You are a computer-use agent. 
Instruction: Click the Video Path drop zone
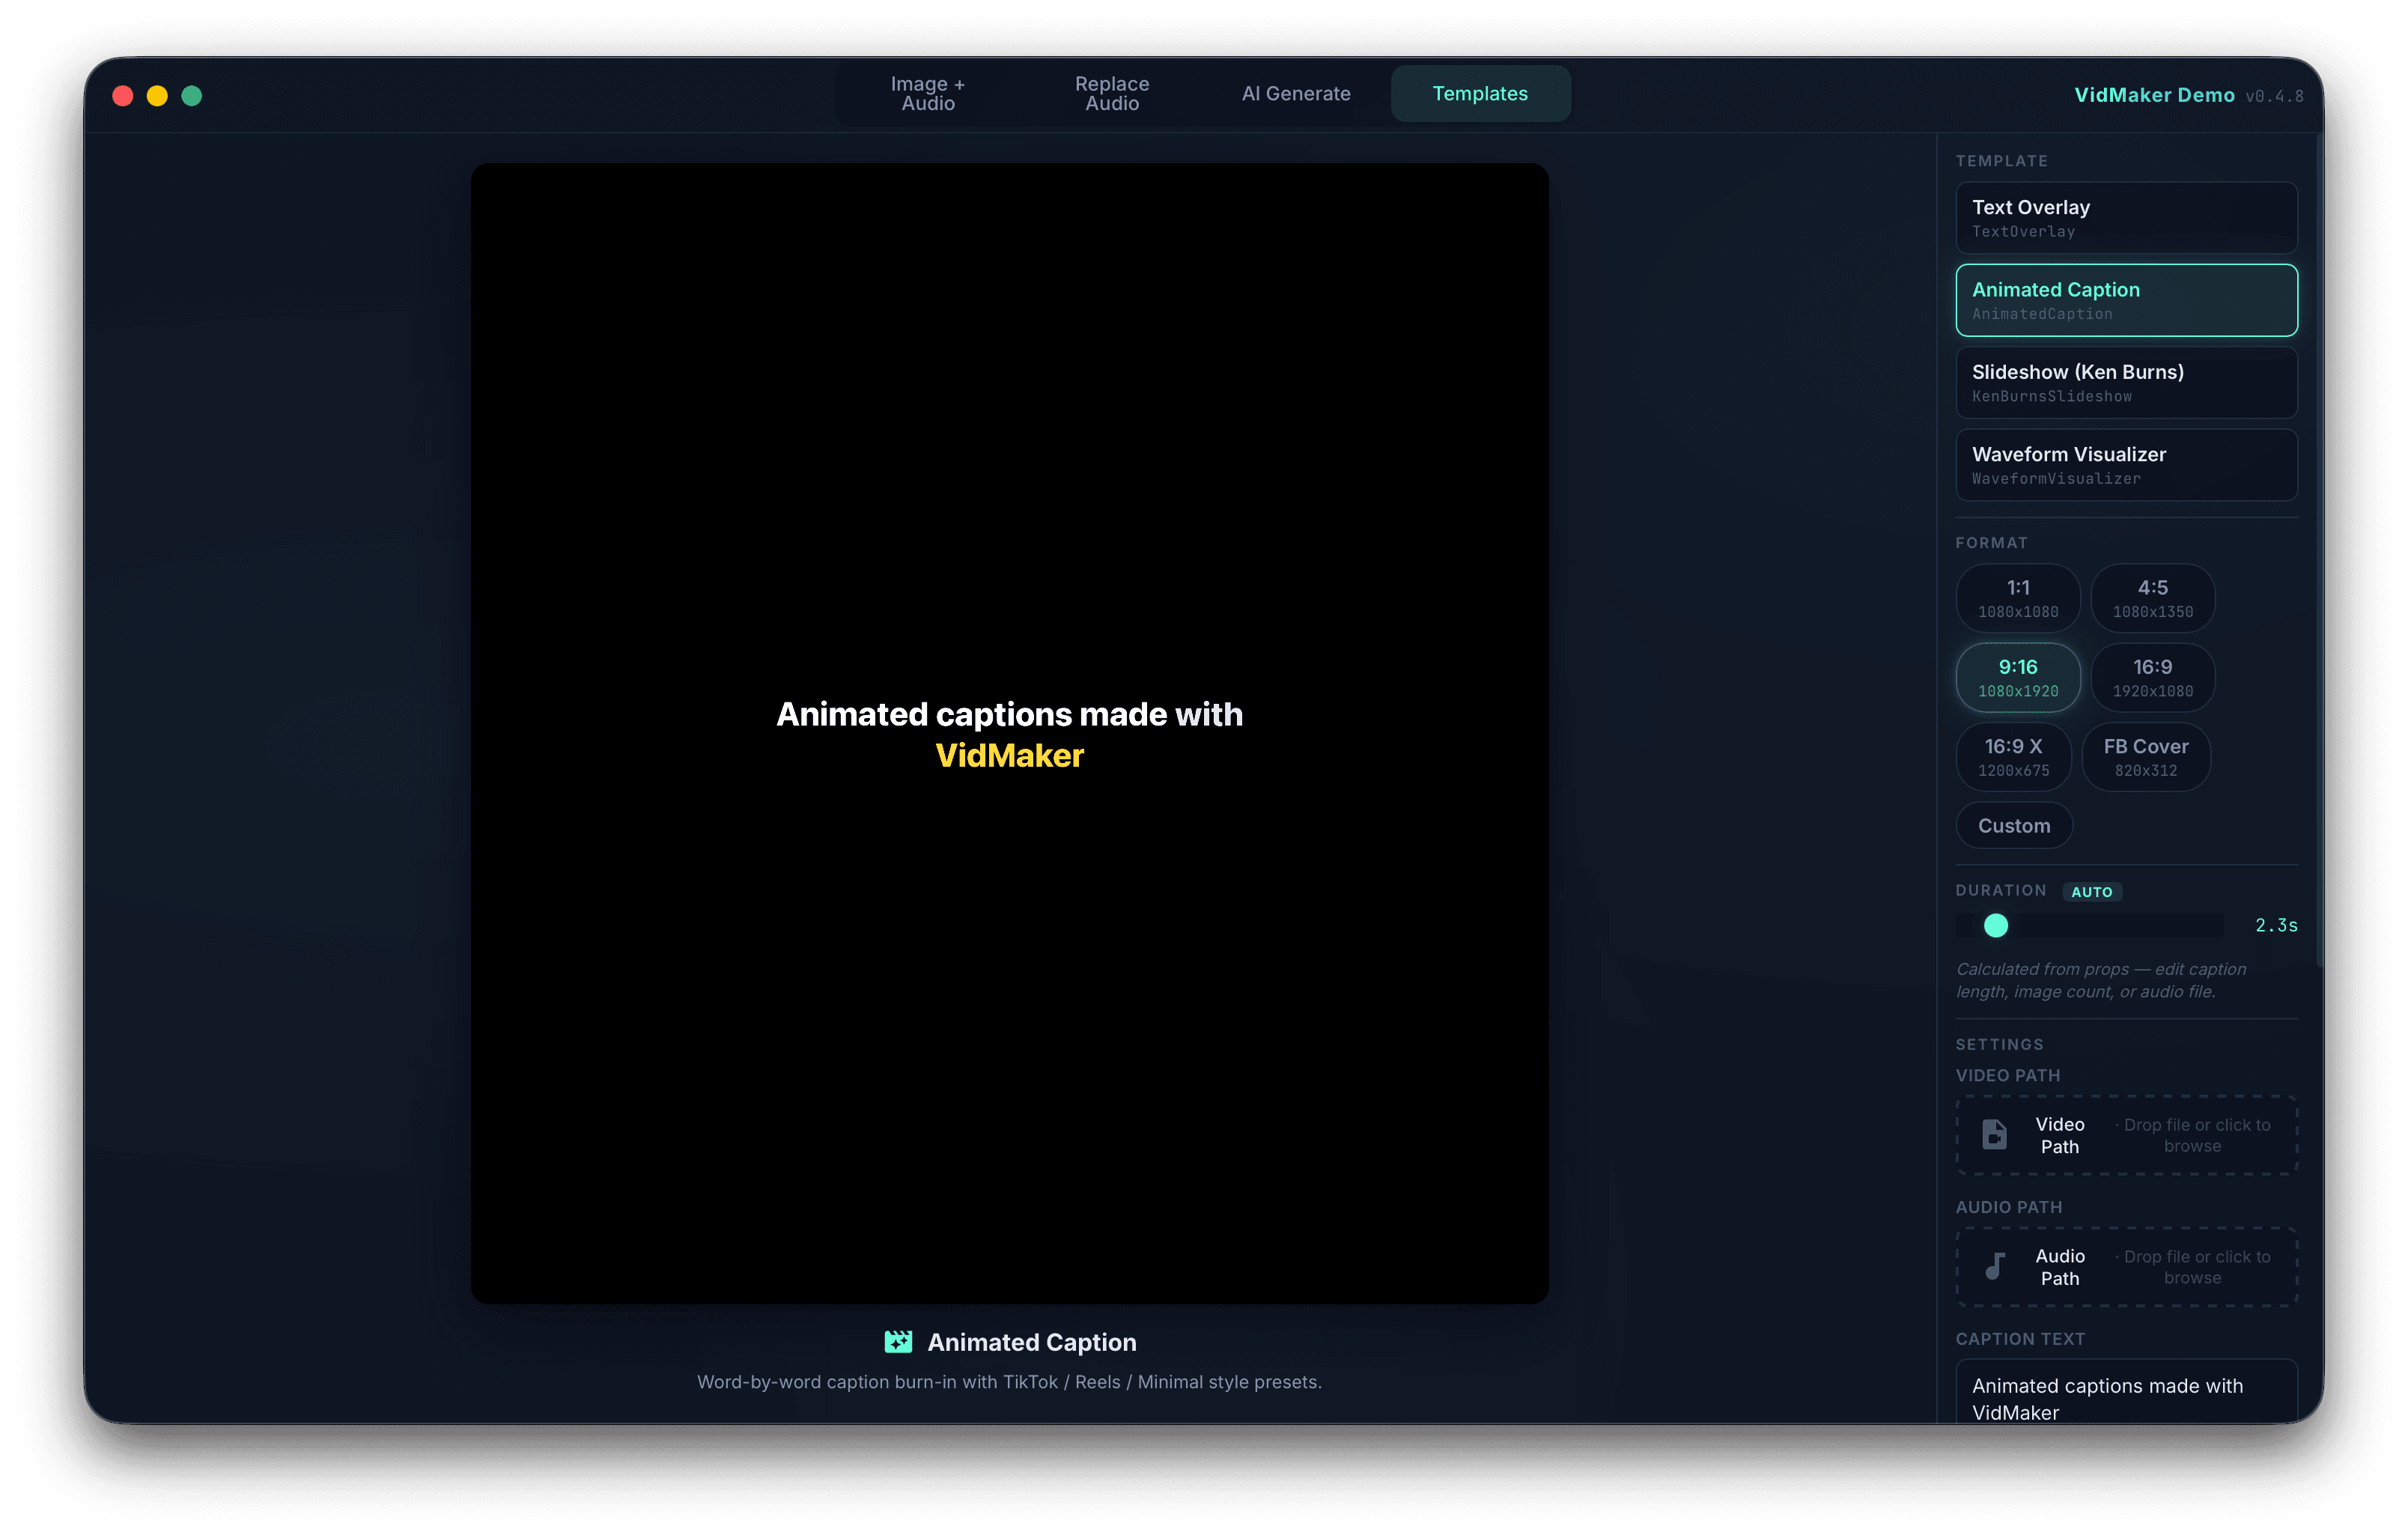coord(2126,1135)
